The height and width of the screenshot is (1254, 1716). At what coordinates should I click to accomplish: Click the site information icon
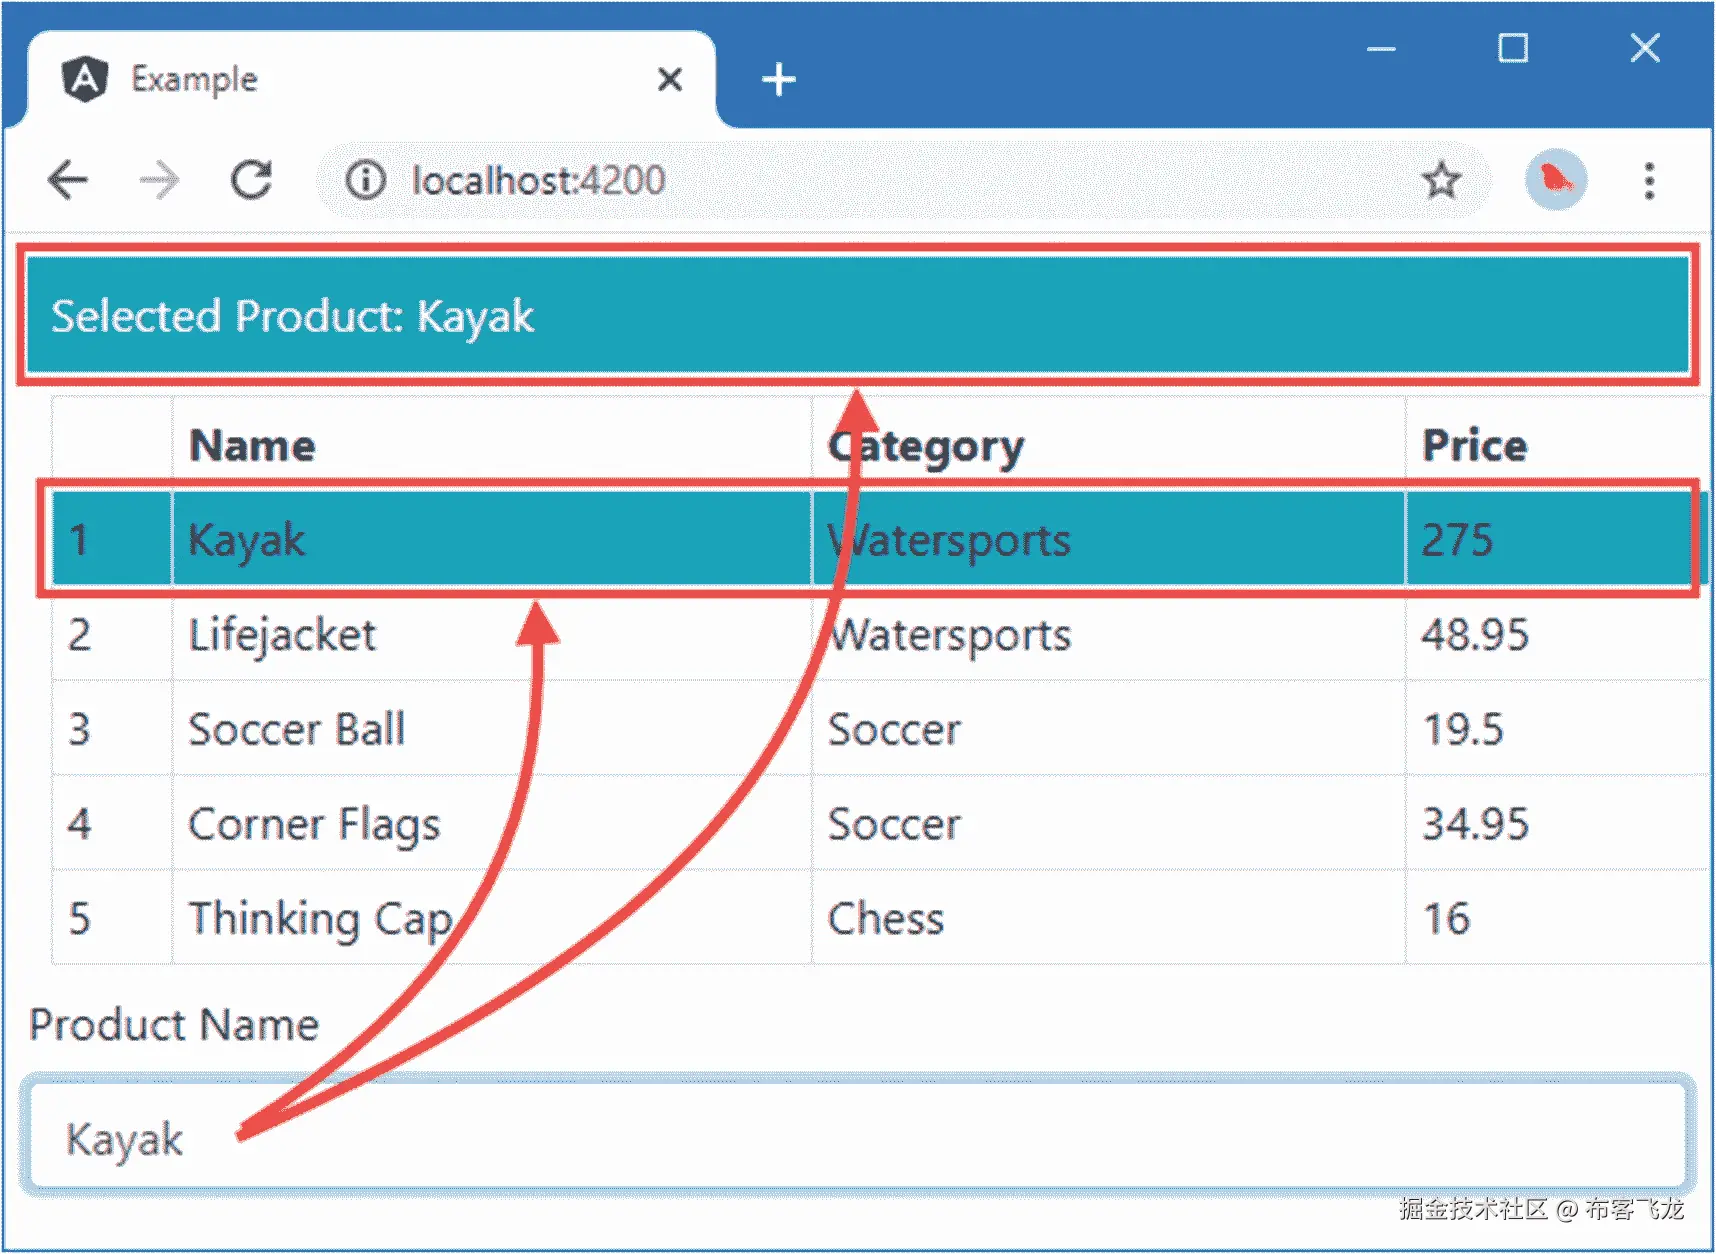(366, 181)
